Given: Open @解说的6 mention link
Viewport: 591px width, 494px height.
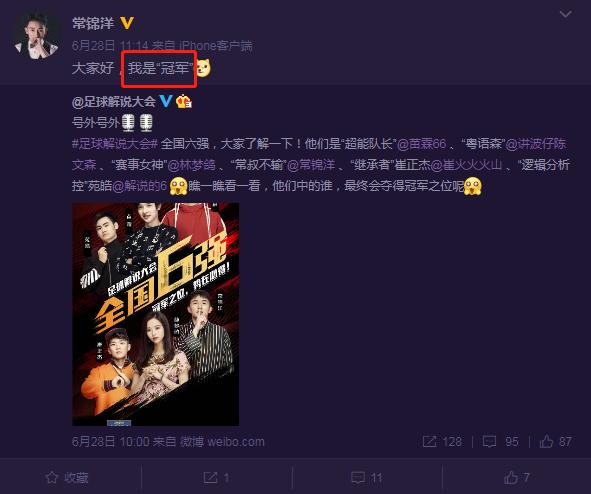Looking at the screenshot, I should click(x=139, y=186).
